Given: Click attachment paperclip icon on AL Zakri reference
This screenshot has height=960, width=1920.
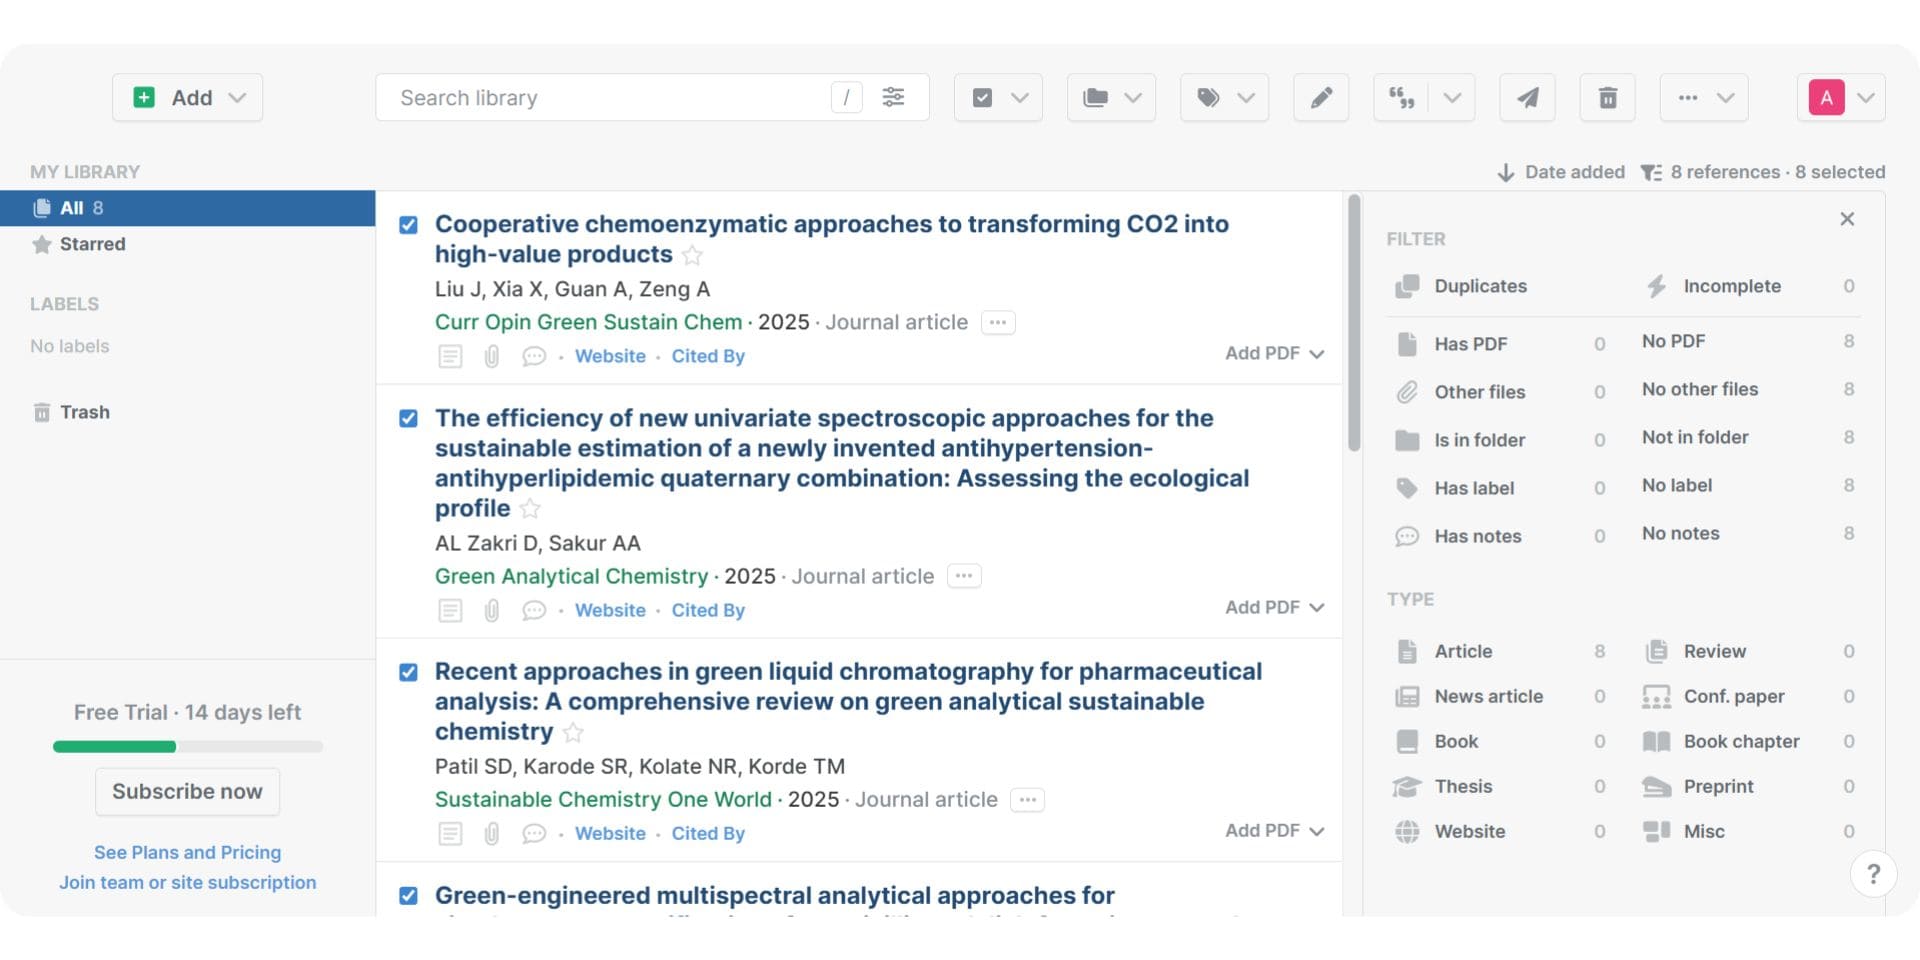Looking at the screenshot, I should 492,610.
